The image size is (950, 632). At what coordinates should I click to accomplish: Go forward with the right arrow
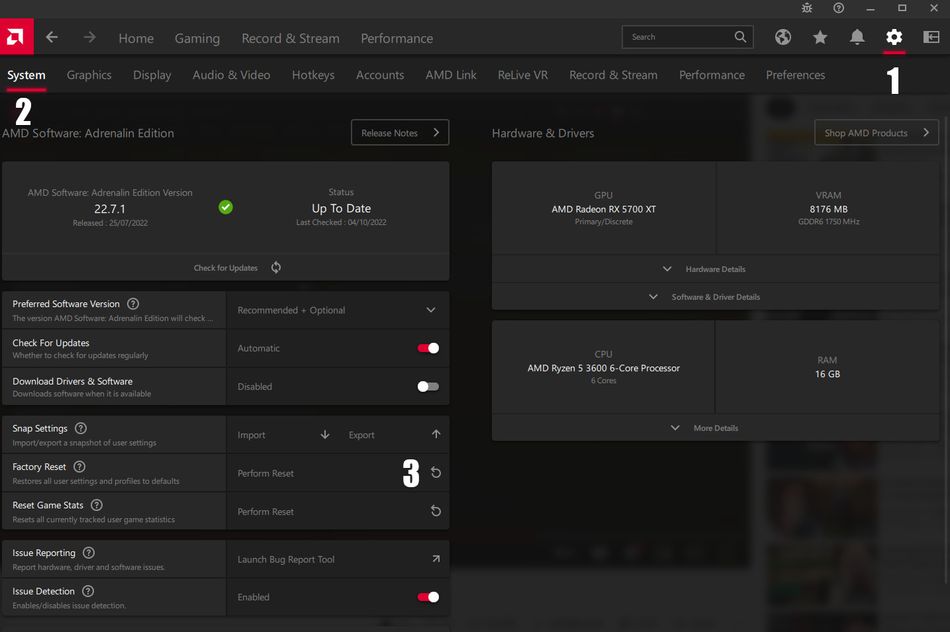point(90,38)
